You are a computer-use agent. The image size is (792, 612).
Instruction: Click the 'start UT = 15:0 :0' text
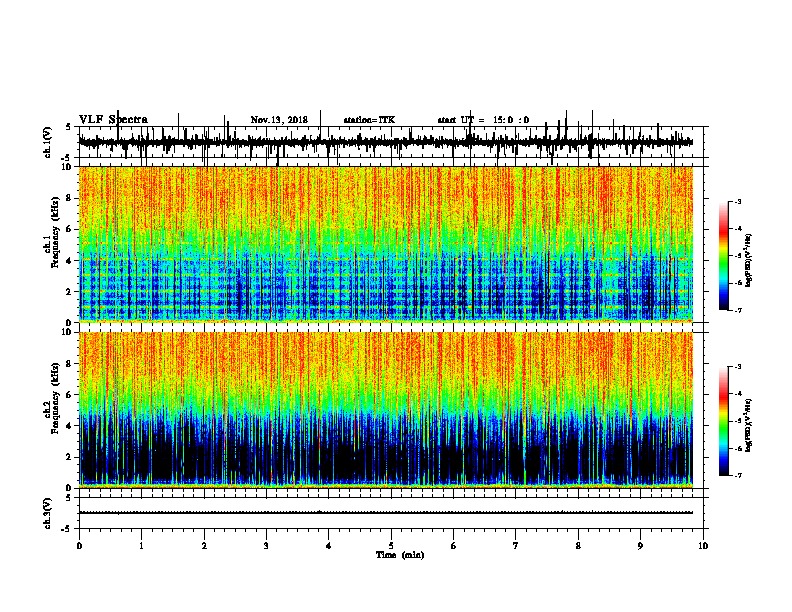pyautogui.click(x=483, y=120)
